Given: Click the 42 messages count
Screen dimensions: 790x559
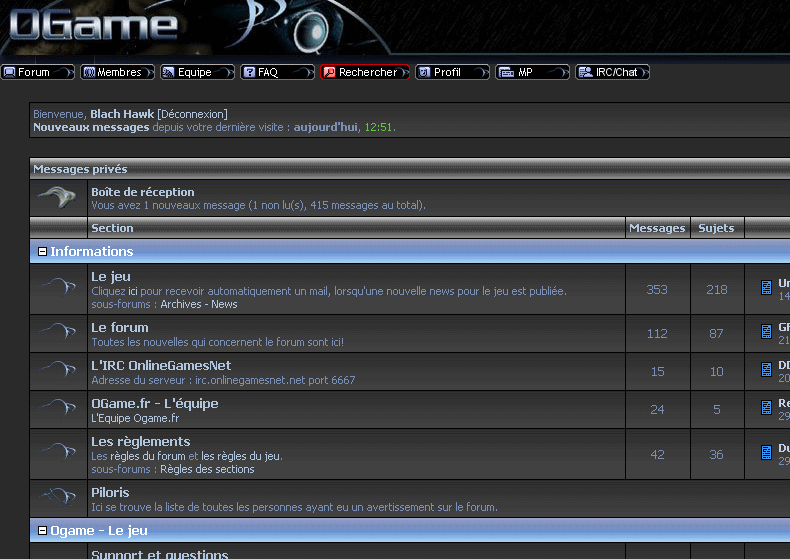Looking at the screenshot, I should point(657,454).
